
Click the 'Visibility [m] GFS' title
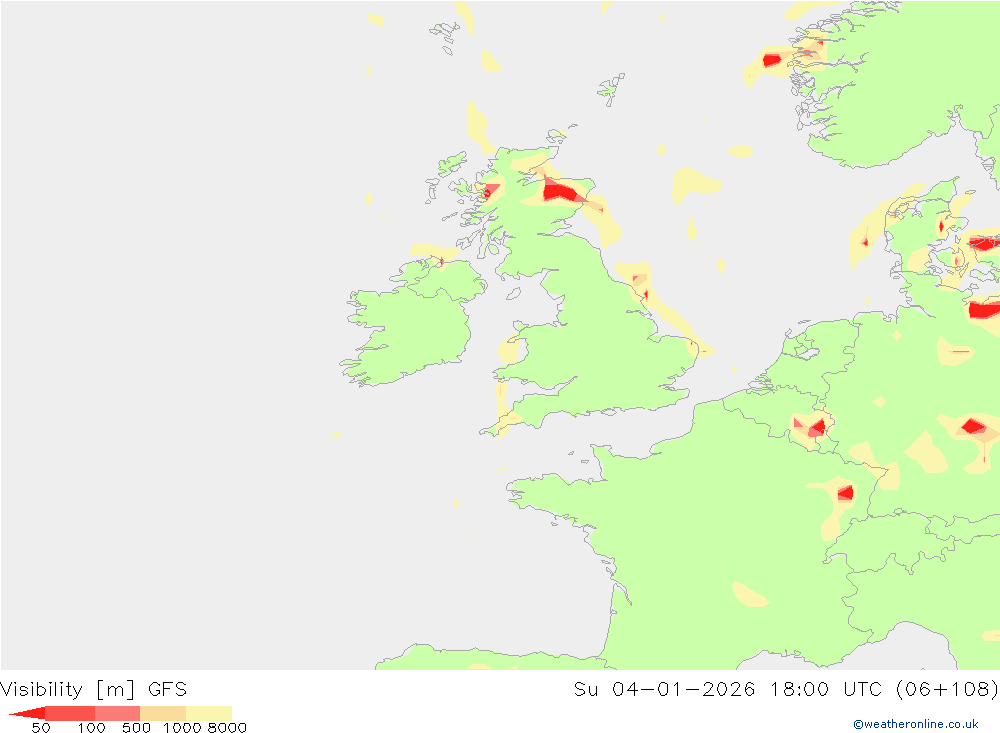[94, 690]
